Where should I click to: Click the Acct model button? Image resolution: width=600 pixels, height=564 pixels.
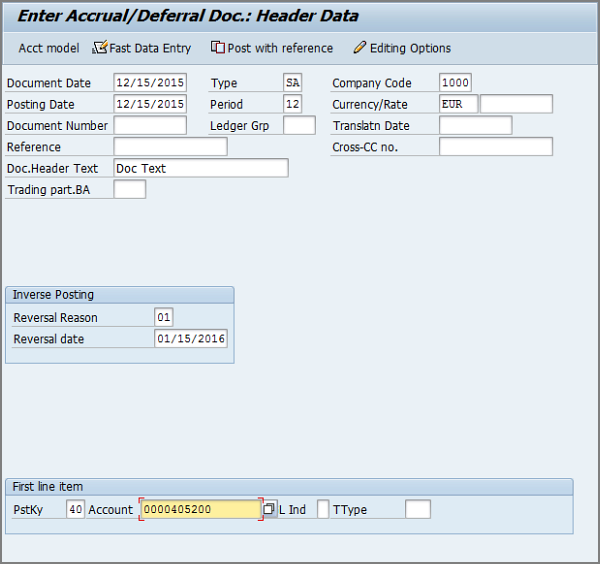[x=48, y=48]
